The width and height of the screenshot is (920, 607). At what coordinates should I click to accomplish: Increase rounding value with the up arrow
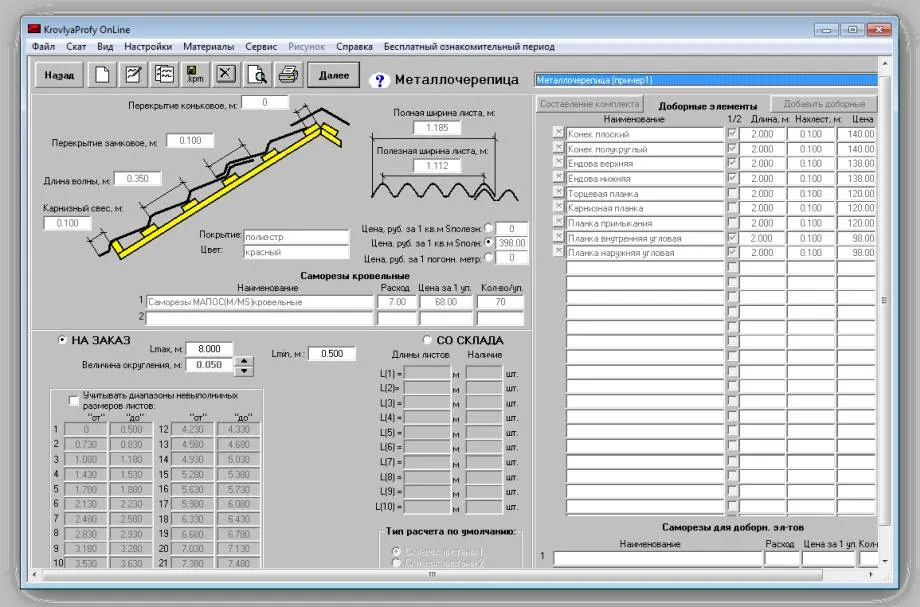click(243, 361)
